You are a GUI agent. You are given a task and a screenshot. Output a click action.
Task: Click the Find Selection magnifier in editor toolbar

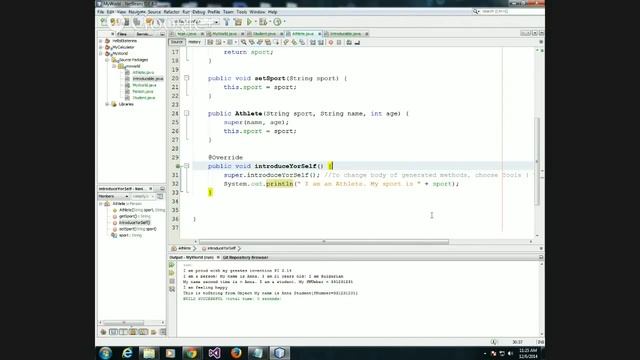click(243, 42)
